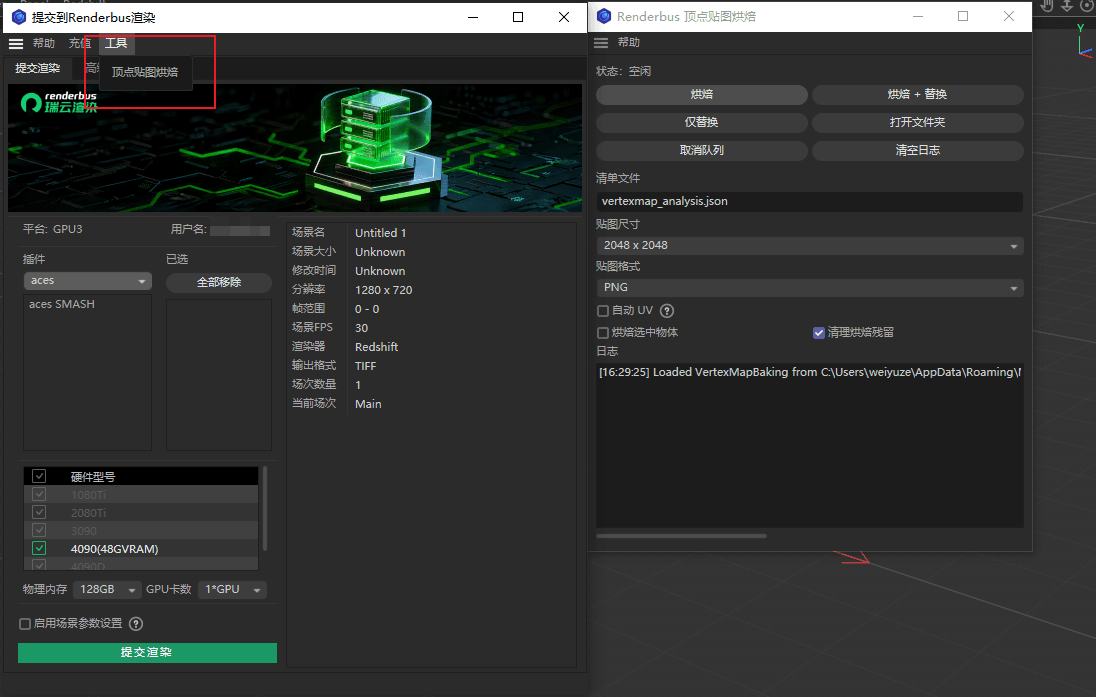Click the green 提交渲染 submit button
The width and height of the screenshot is (1096, 697).
pyautogui.click(x=147, y=652)
